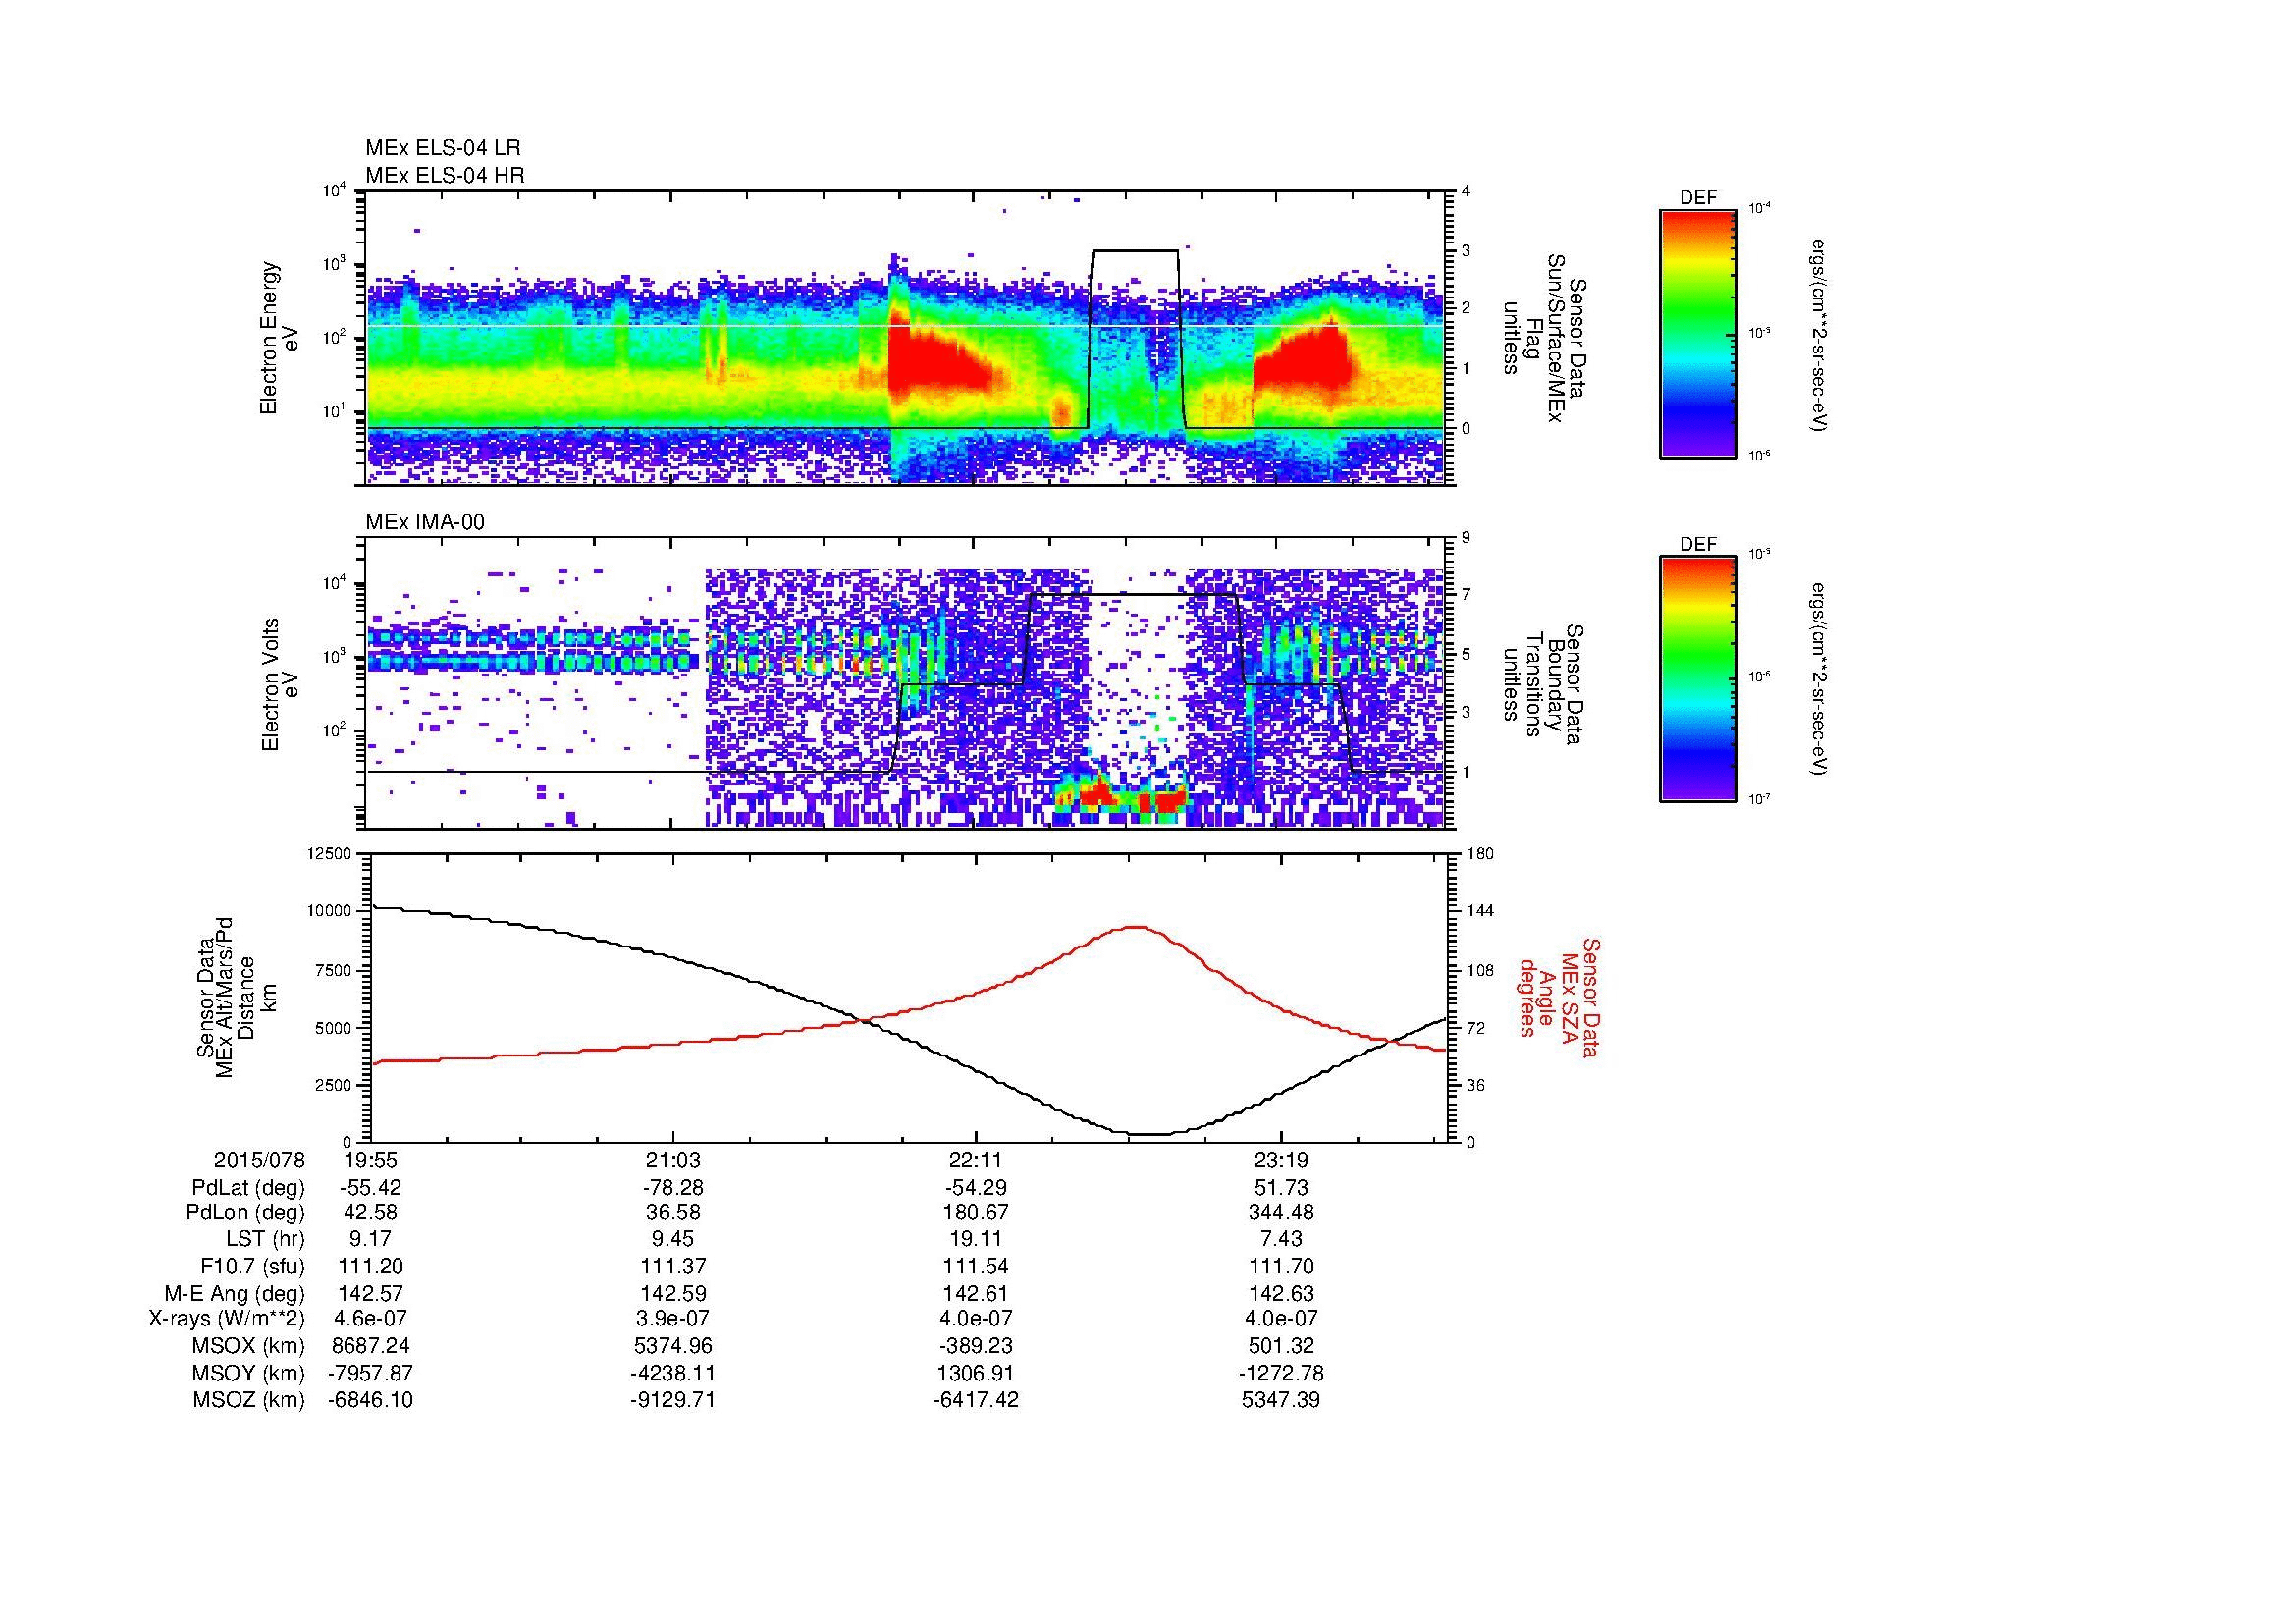Click the X-rays value 4.6e-07
Viewport: 2296px width, 1623px height.
click(x=371, y=1319)
